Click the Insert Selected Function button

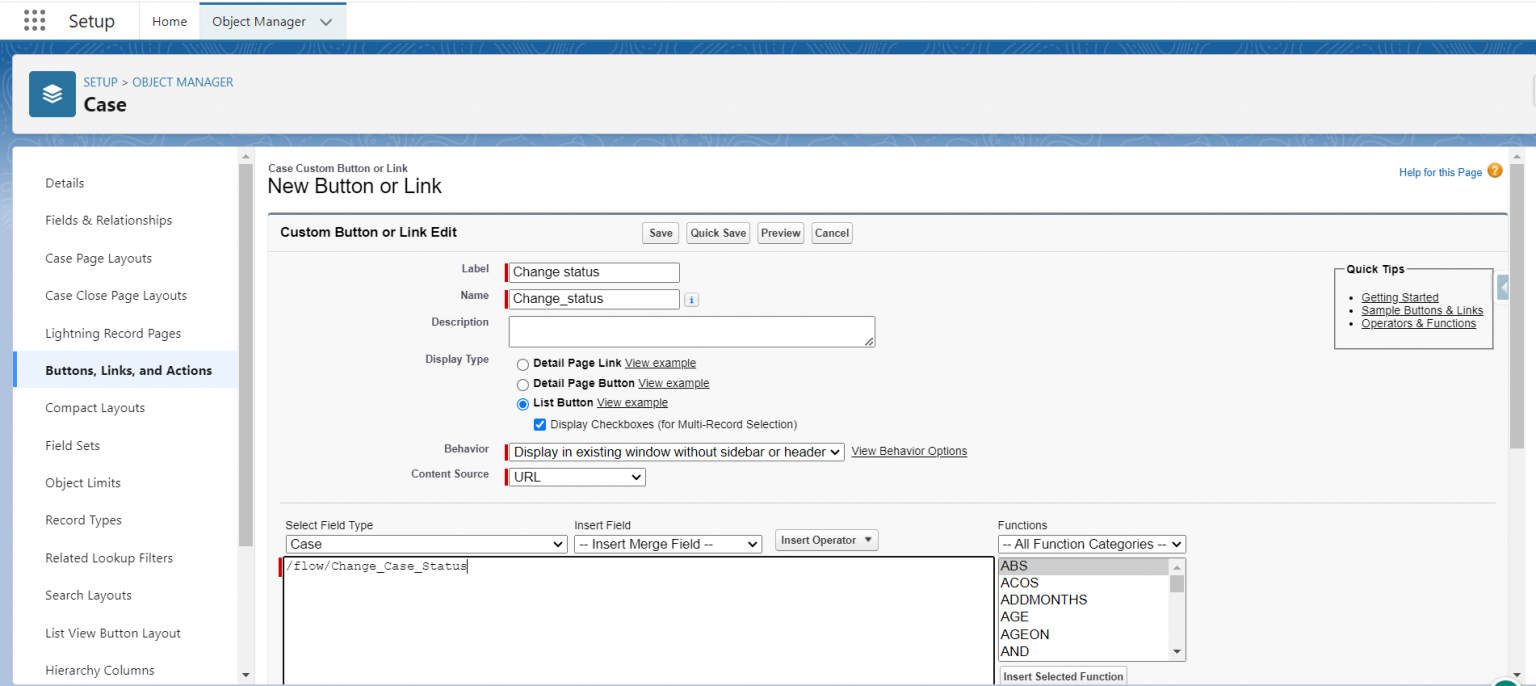pyautogui.click(x=1062, y=676)
